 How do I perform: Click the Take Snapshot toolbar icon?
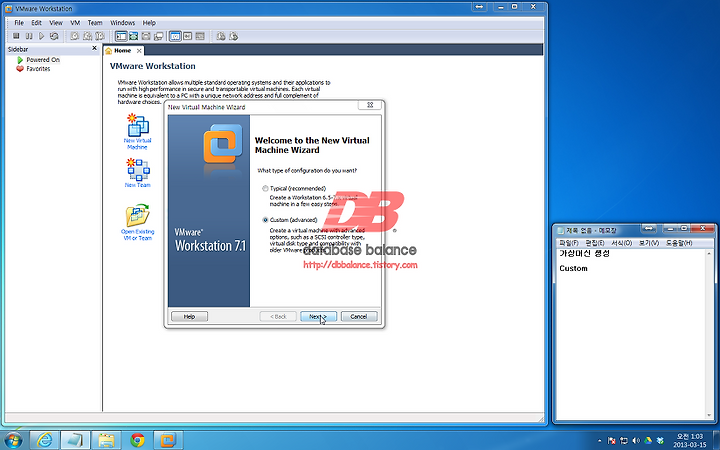click(74, 36)
